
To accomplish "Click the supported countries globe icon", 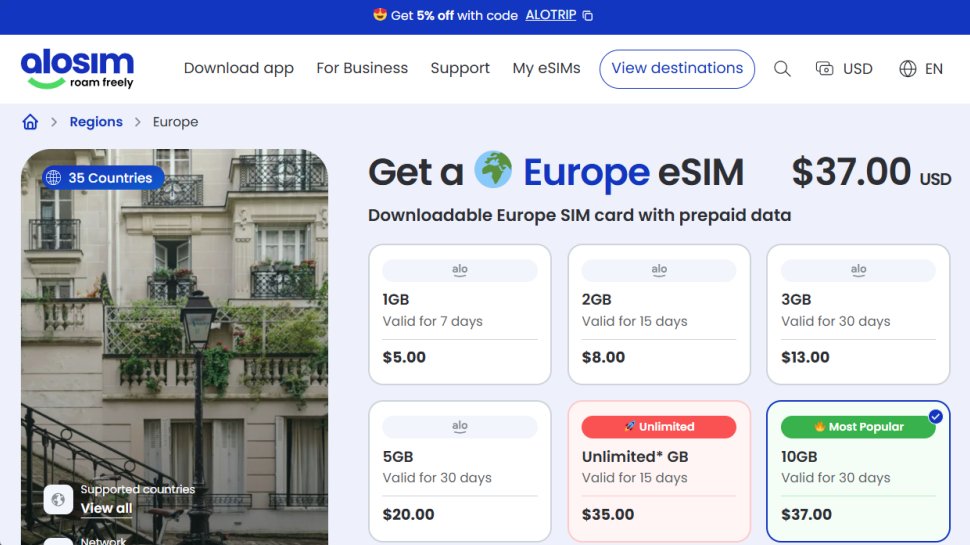I will (x=58, y=498).
